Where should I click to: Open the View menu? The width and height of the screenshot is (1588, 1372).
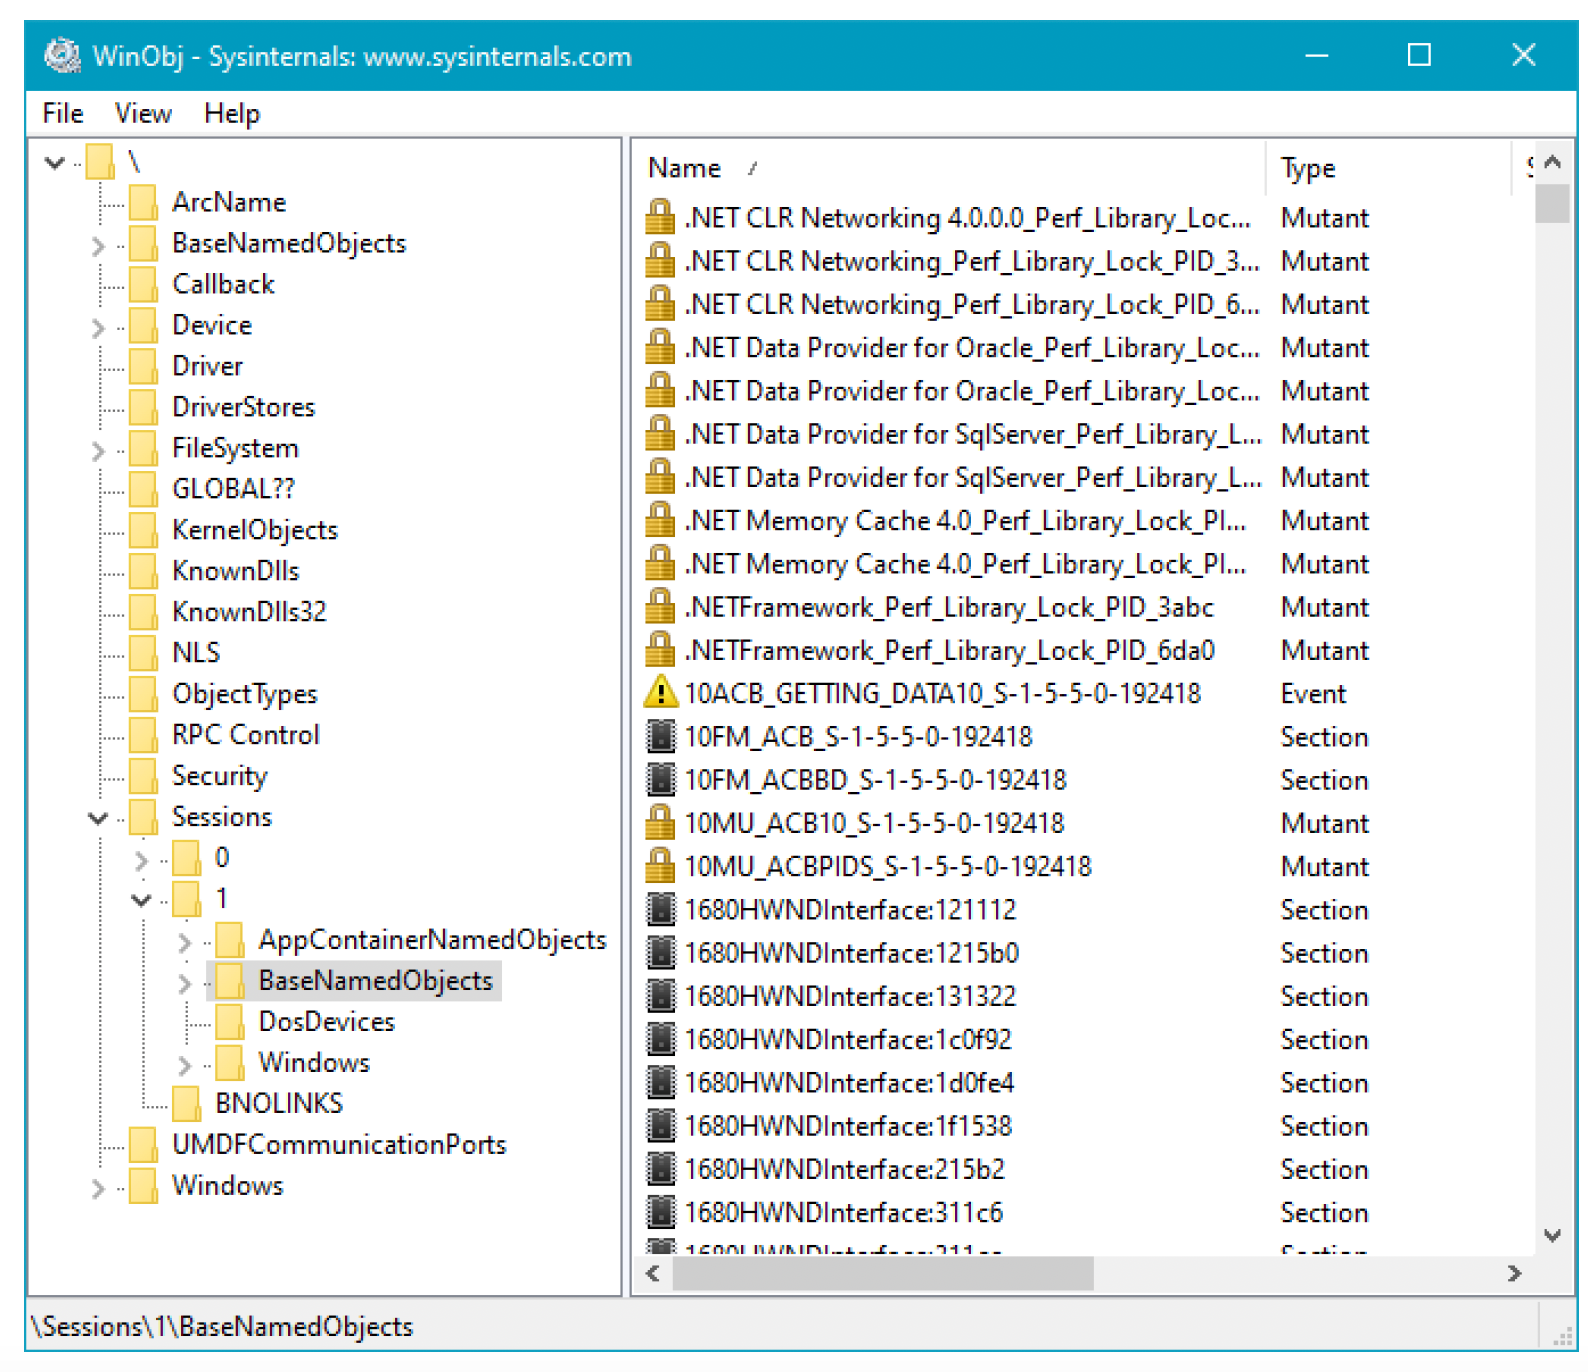coord(143,113)
